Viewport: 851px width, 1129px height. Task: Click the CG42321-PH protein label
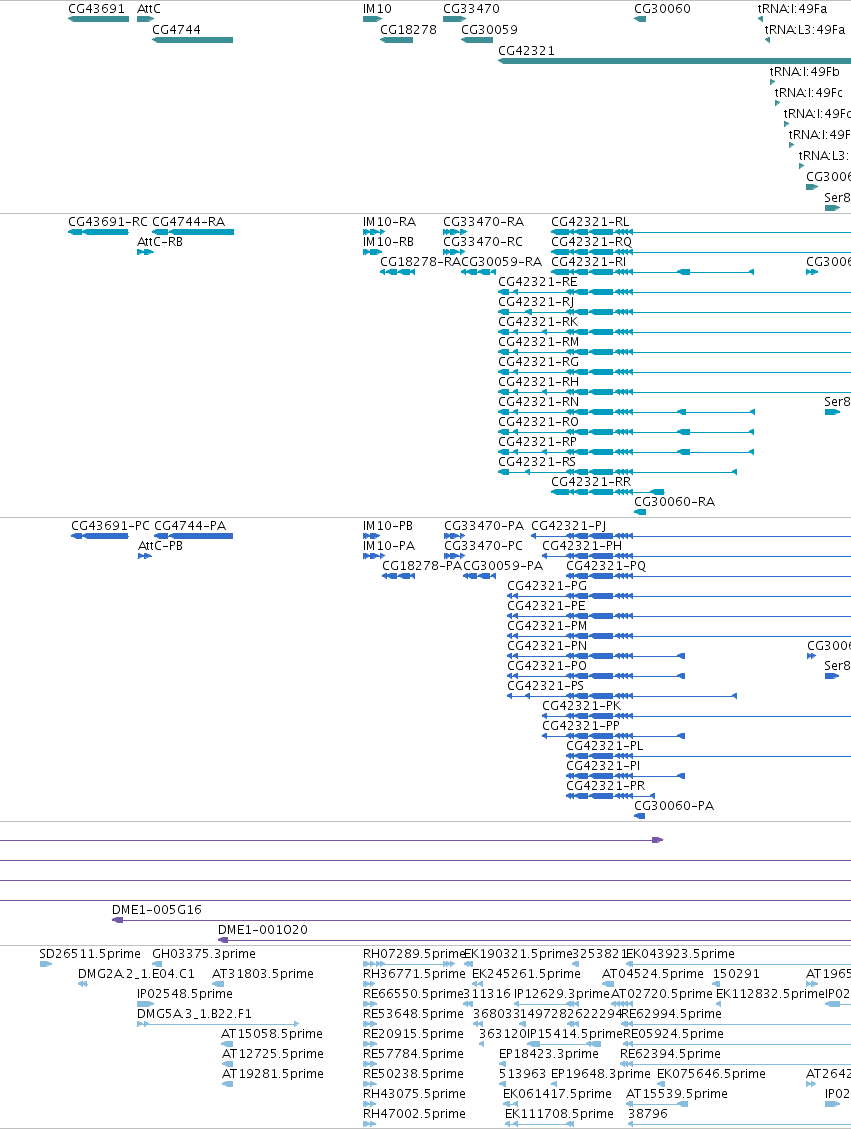click(582, 546)
